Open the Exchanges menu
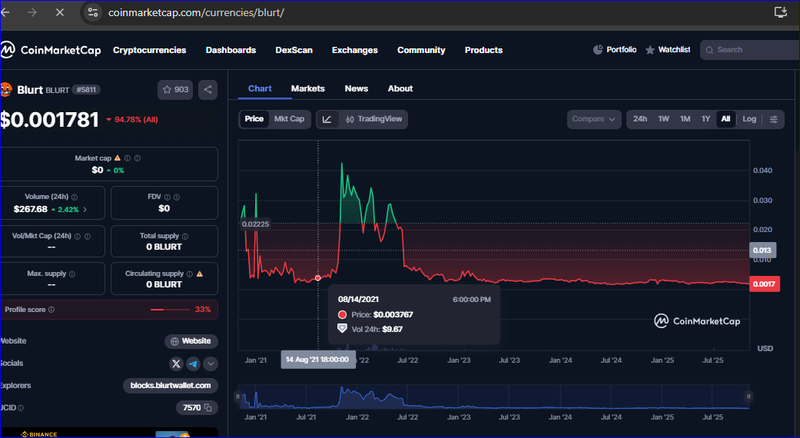 click(x=355, y=50)
